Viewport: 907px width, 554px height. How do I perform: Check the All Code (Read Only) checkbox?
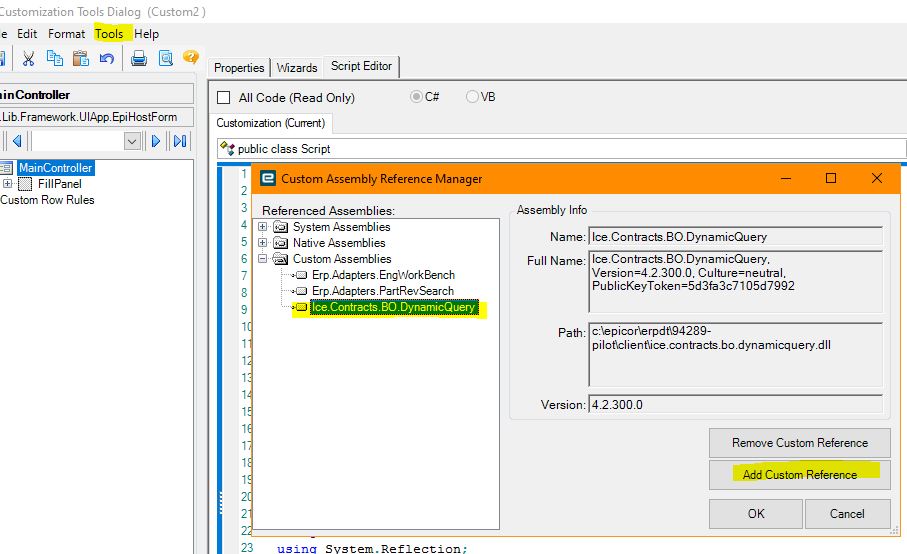point(223,97)
